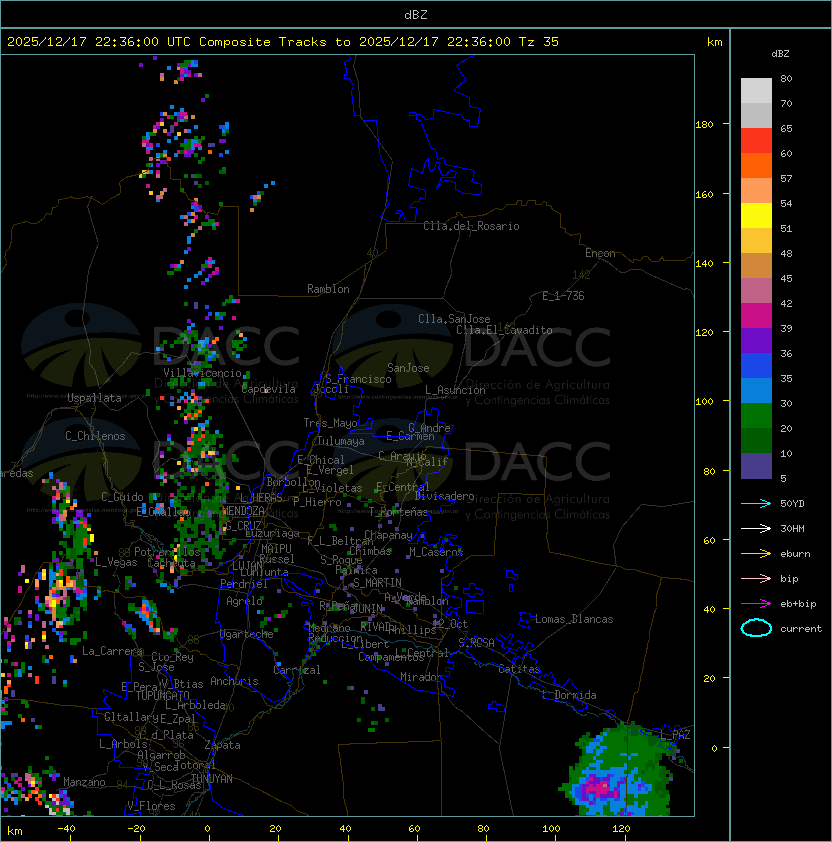This screenshot has height=842, width=832.
Task: Click the Tulumaya label
Action: (x=341, y=441)
